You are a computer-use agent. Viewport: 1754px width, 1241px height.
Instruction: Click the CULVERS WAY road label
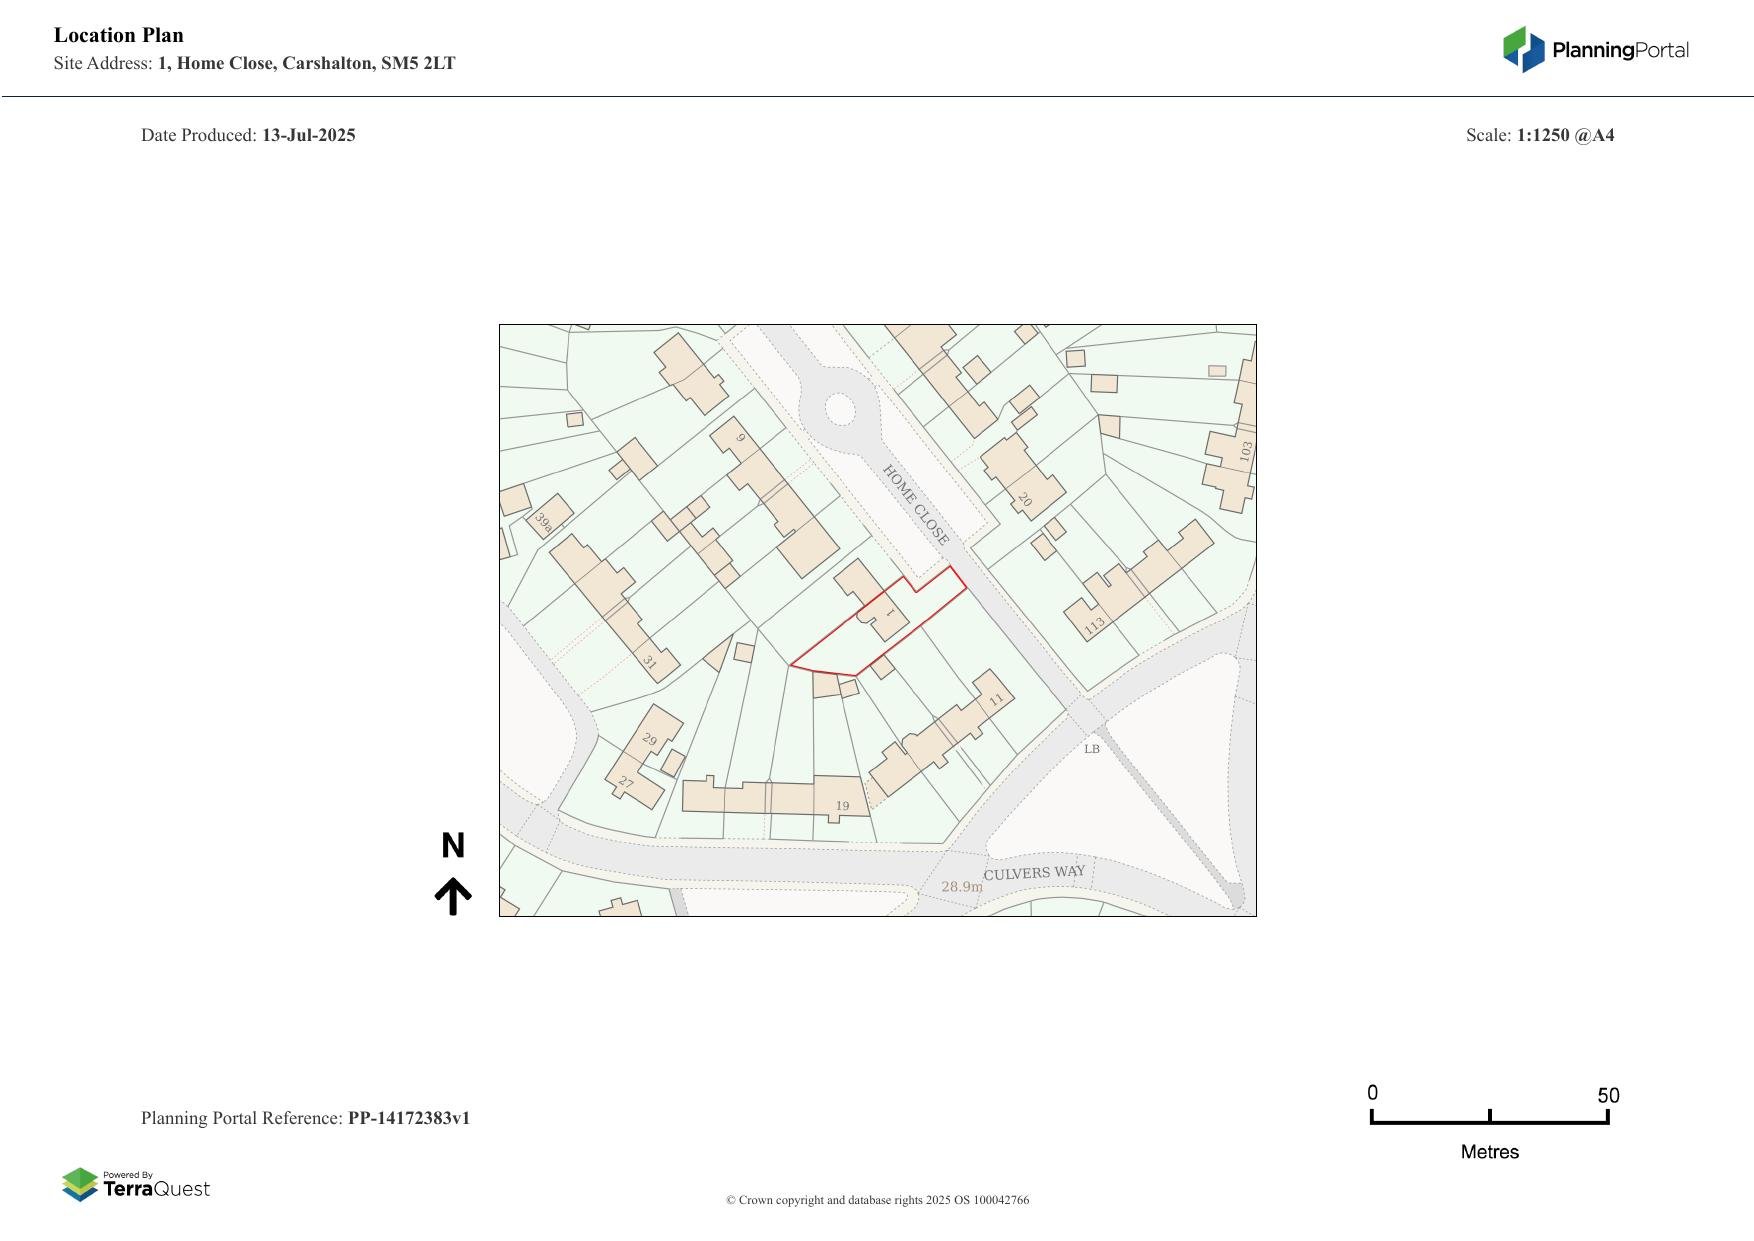[x=1034, y=872]
